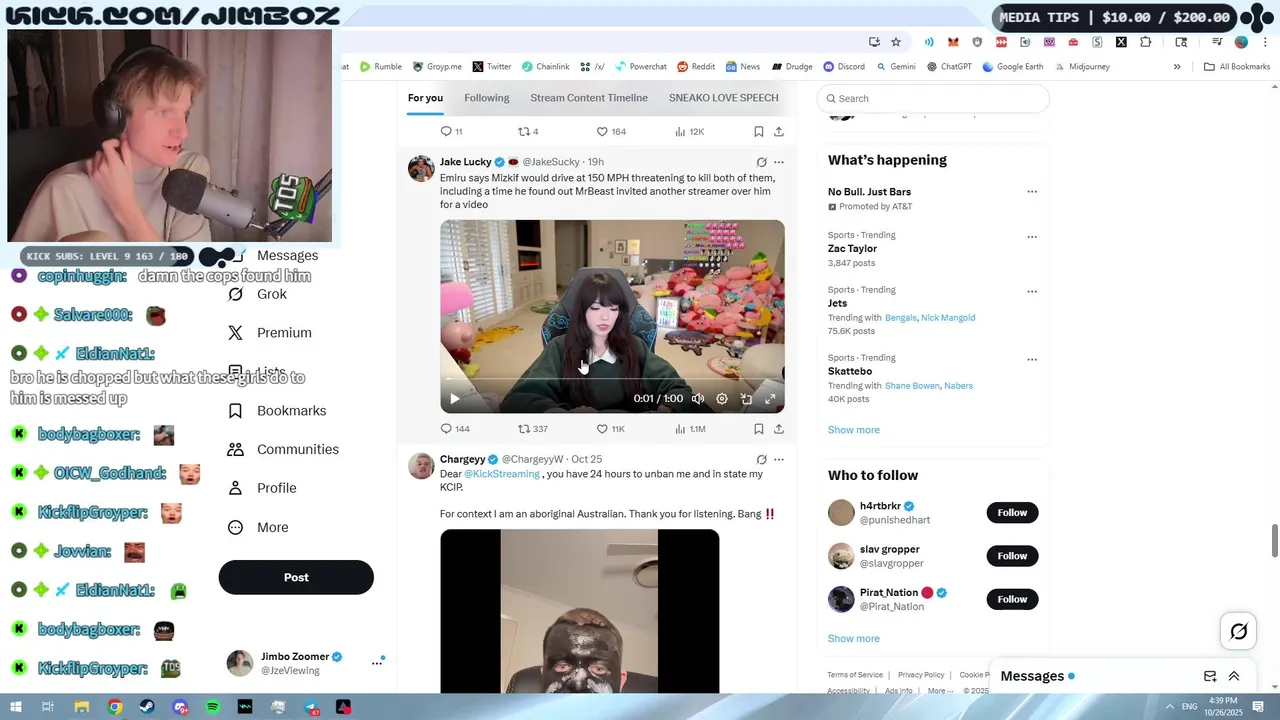Reply to Jake Lucky's Emiru post
The height and width of the screenshot is (720, 1280).
(x=455, y=429)
